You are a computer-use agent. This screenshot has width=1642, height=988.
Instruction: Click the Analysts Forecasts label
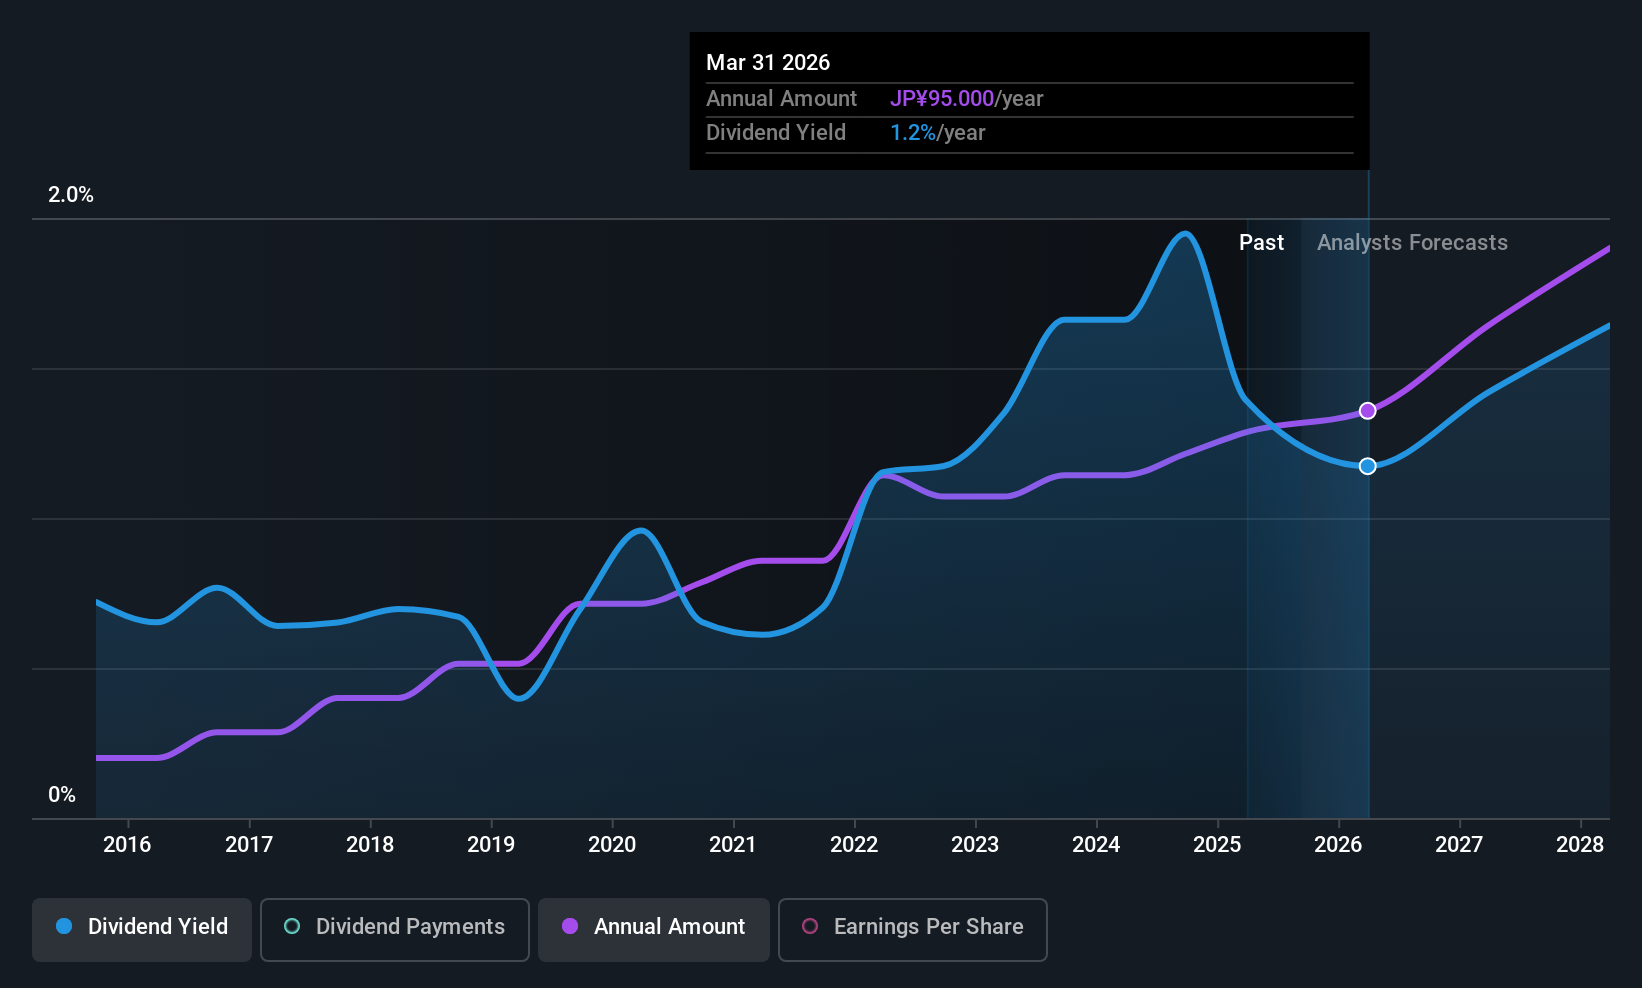click(1412, 243)
